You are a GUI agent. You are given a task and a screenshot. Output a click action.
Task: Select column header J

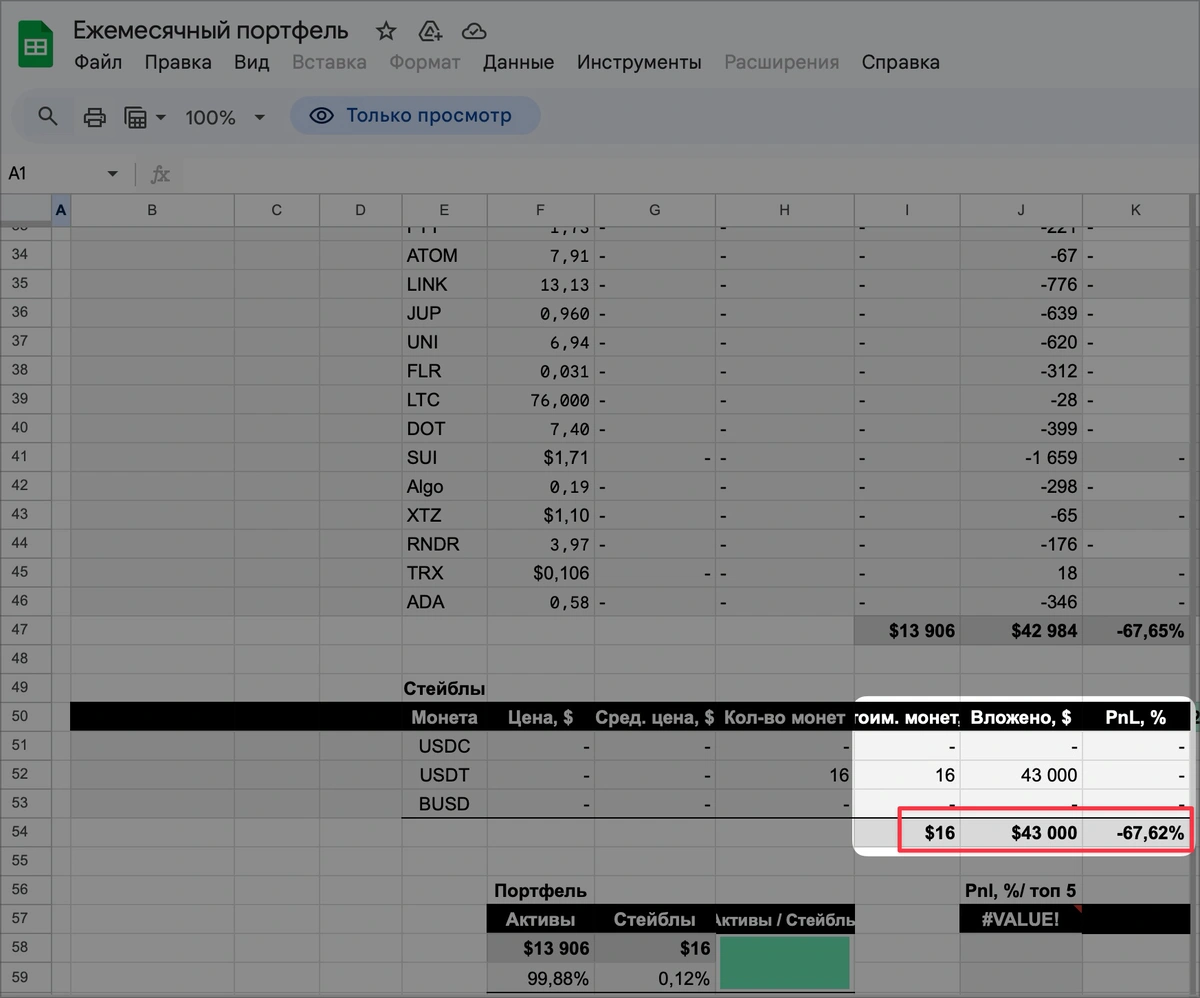coord(1021,210)
